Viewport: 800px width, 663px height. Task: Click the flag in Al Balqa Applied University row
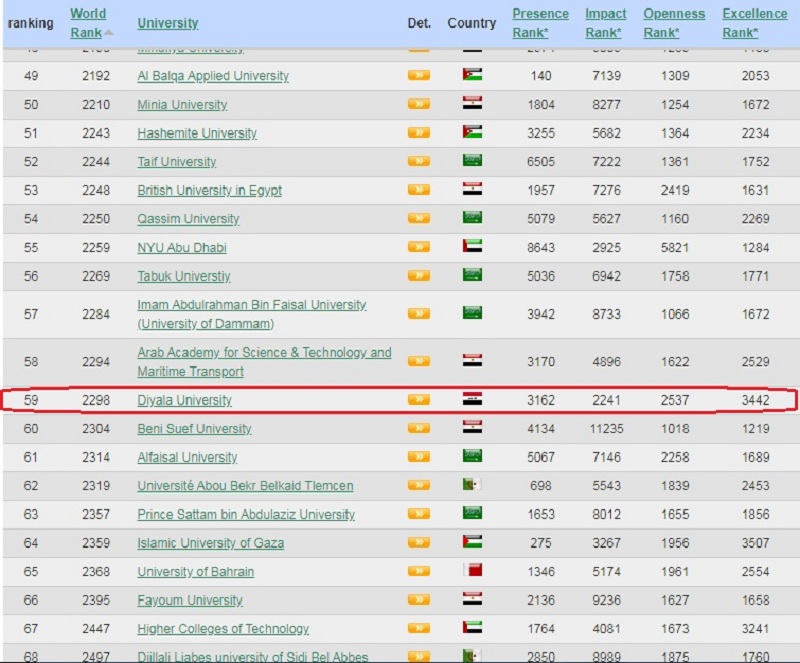(472, 75)
